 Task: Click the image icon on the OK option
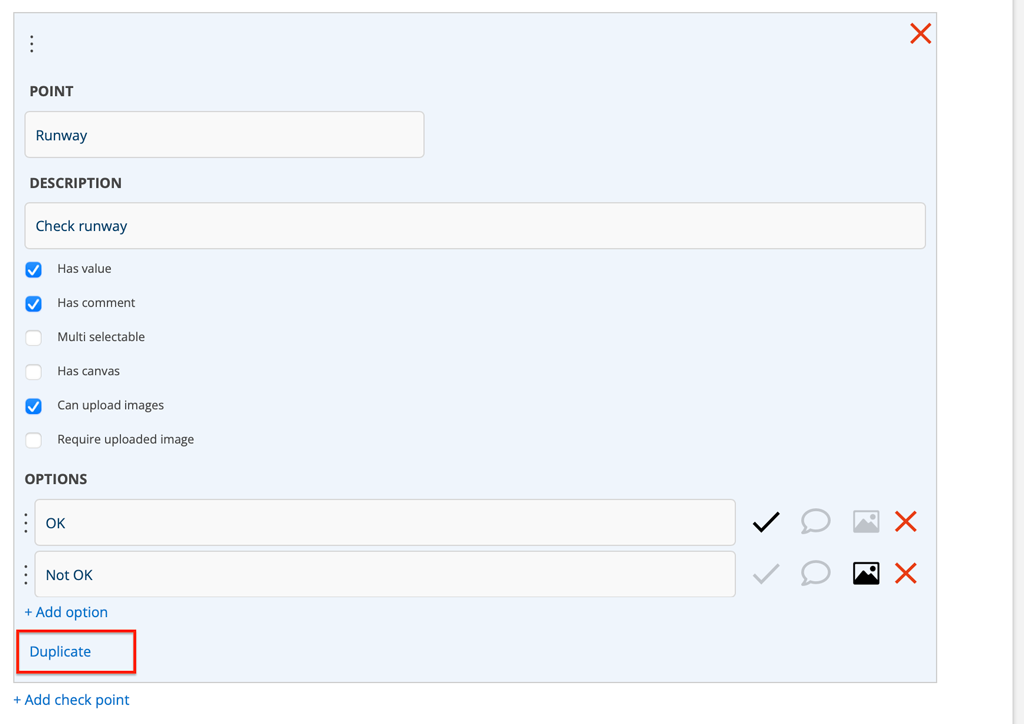pos(866,522)
